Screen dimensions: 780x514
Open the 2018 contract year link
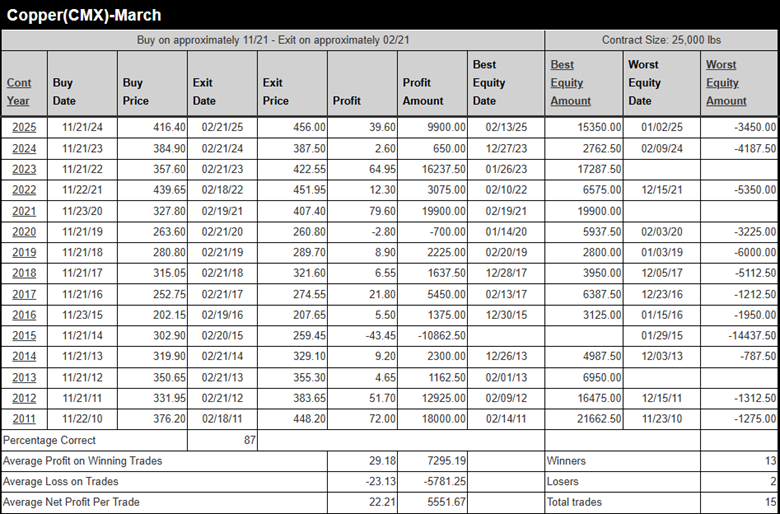[x=24, y=273]
